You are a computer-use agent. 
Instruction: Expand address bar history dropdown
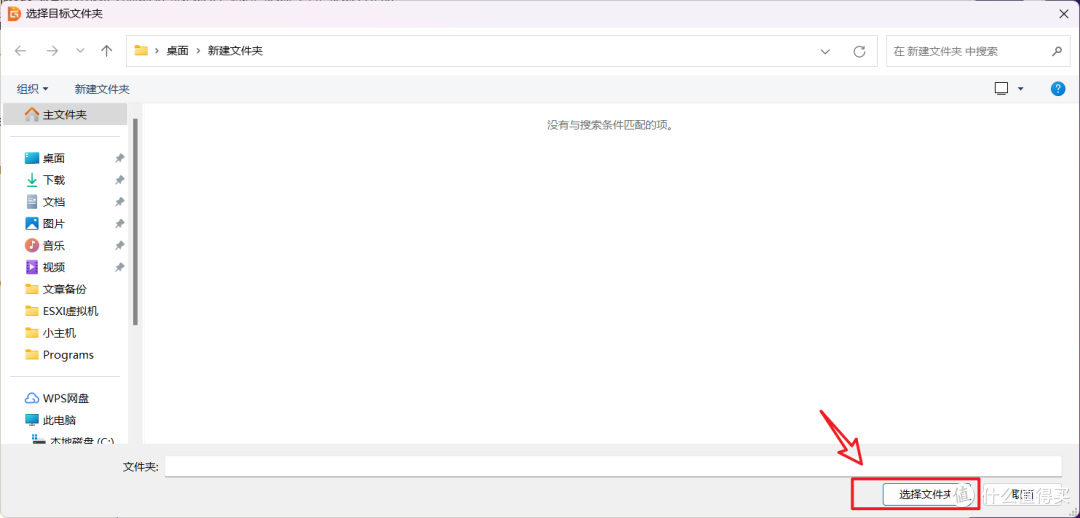point(825,52)
